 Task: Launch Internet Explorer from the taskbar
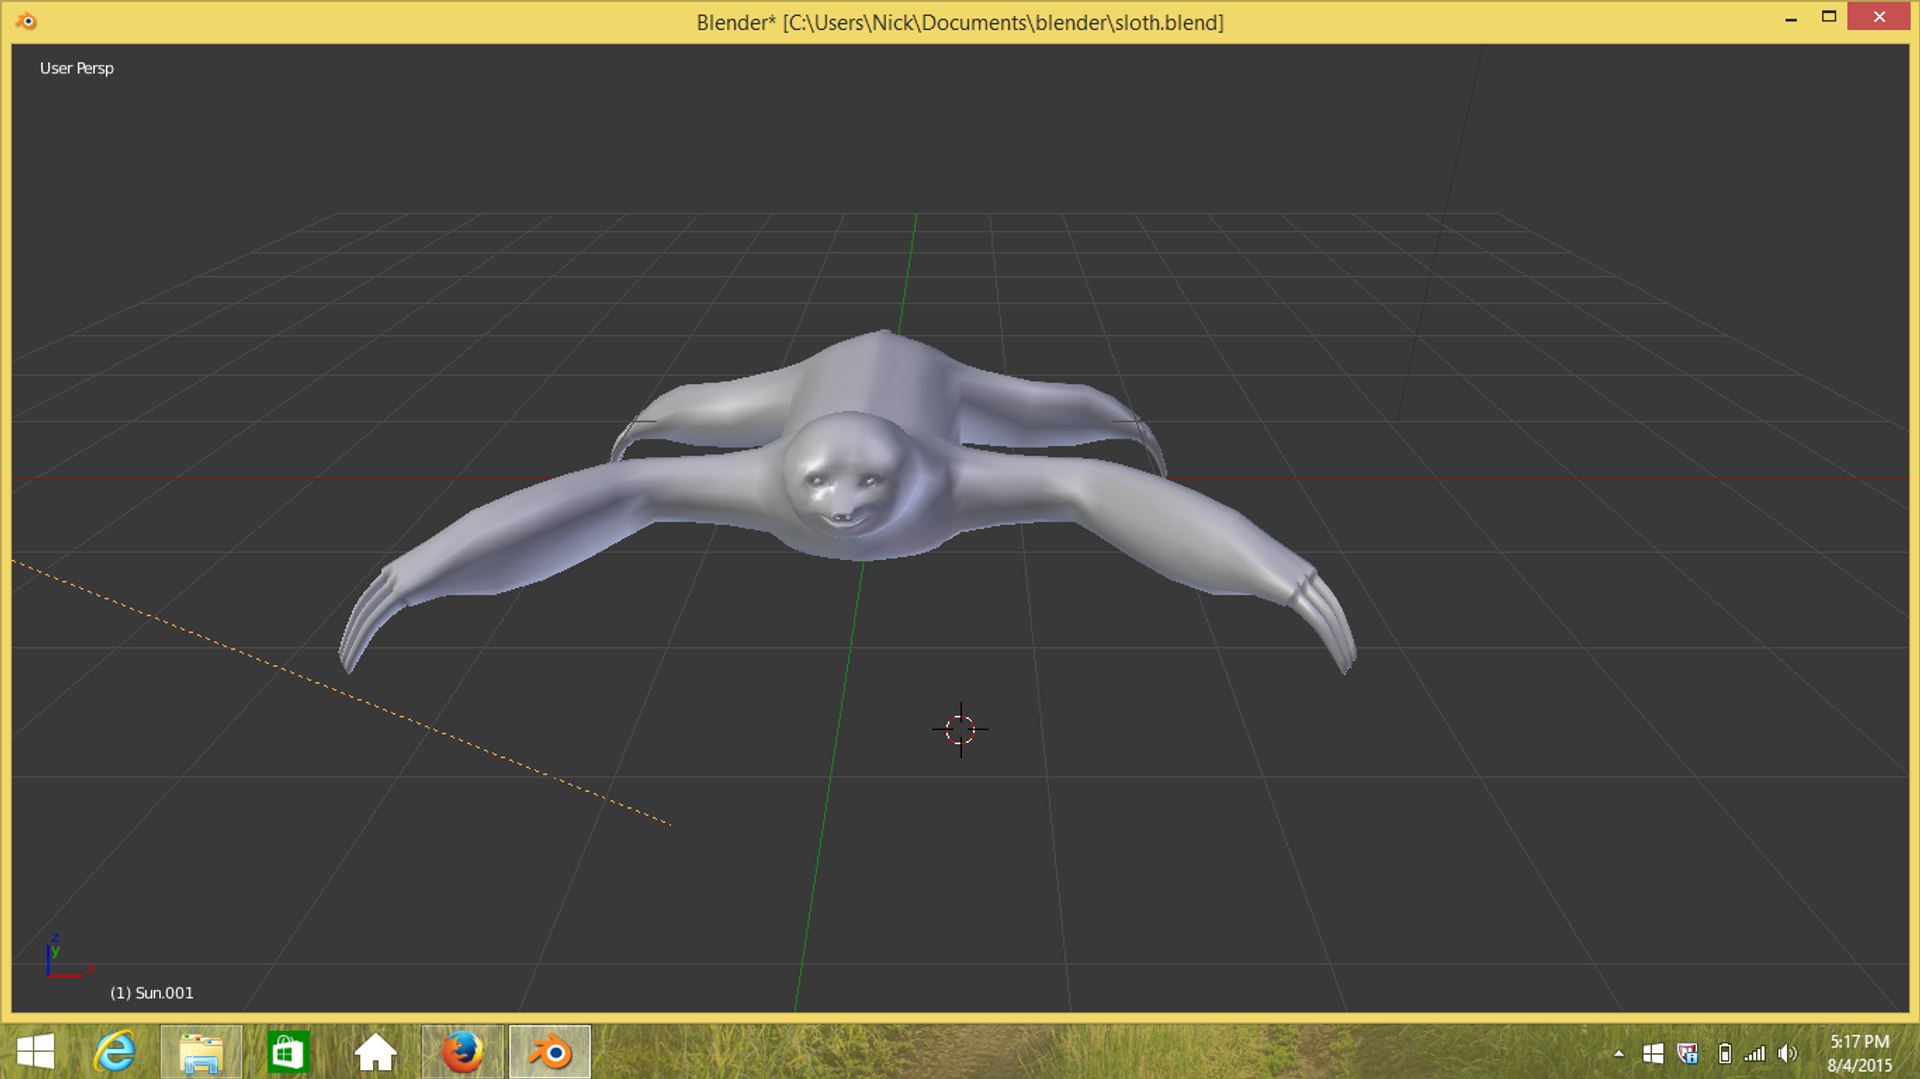(115, 1052)
